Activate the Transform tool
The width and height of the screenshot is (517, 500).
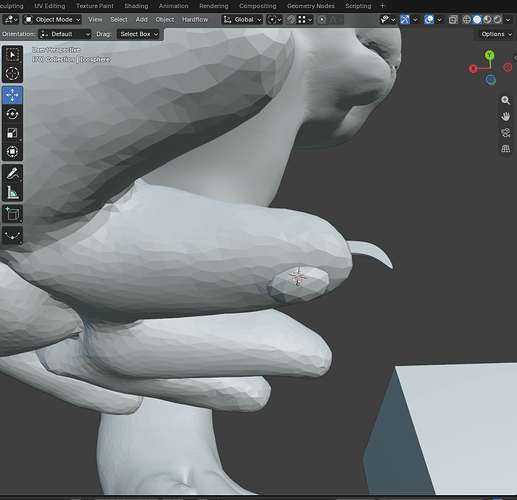point(12,152)
